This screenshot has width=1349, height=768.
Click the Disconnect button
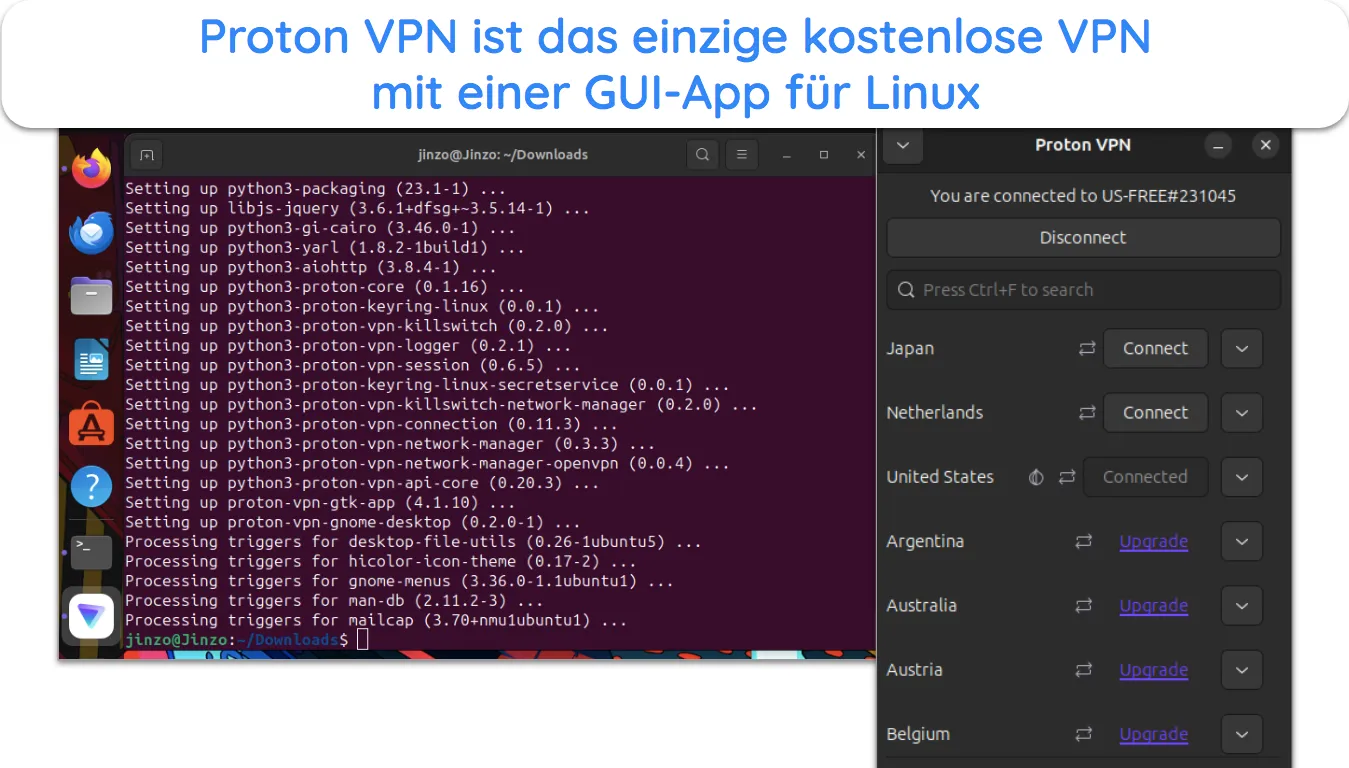[1083, 238]
